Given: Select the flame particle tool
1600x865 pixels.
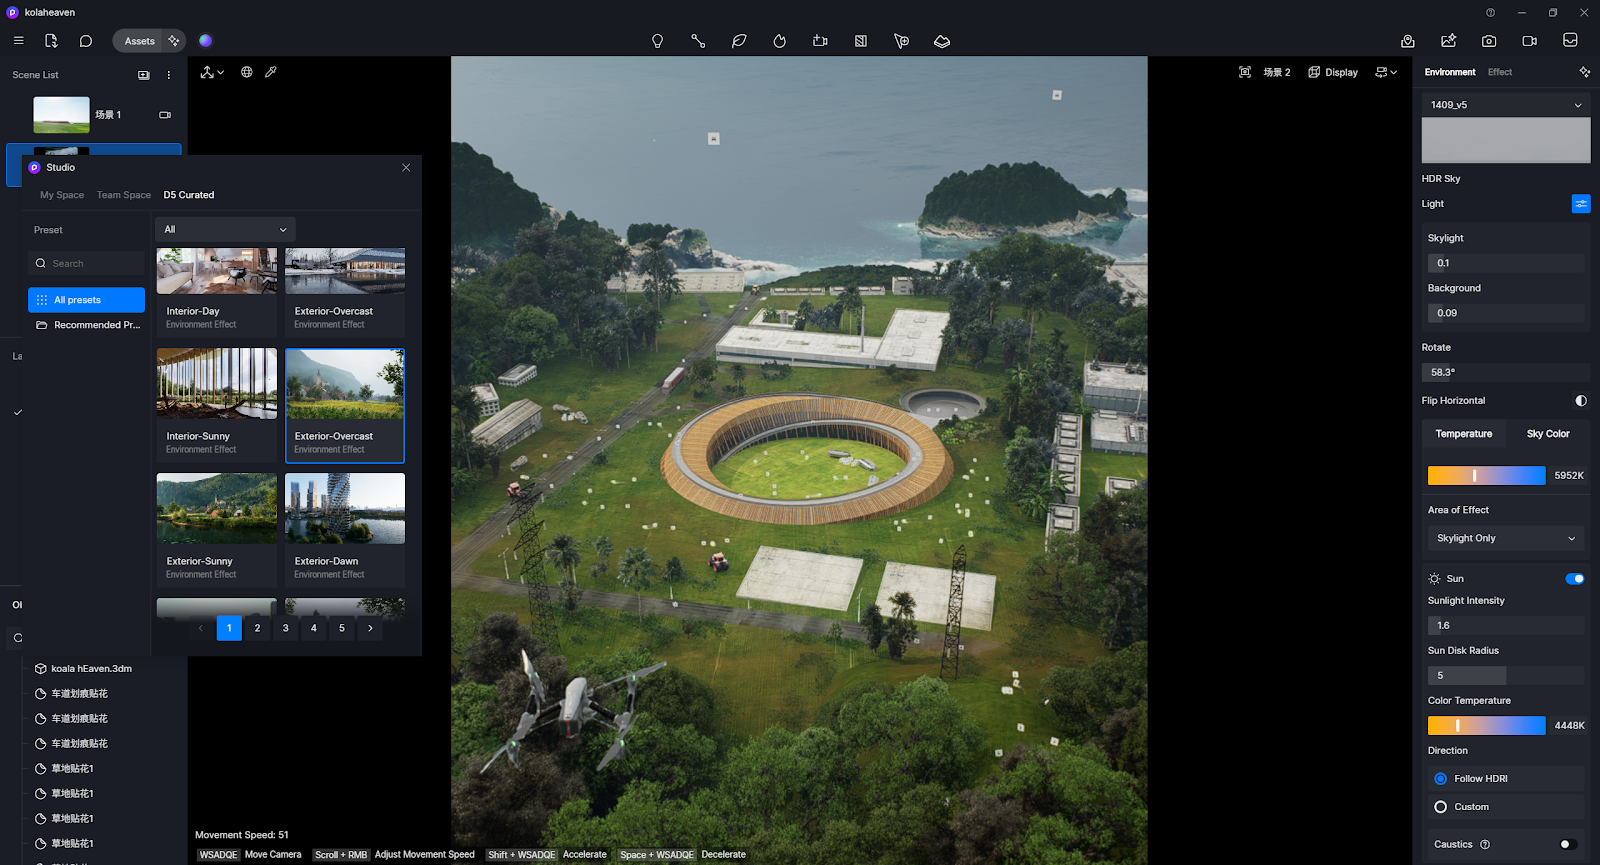Looking at the screenshot, I should [780, 41].
